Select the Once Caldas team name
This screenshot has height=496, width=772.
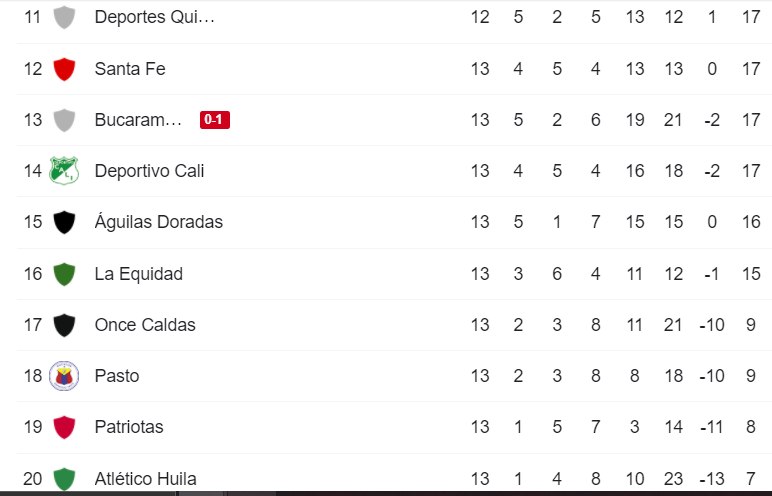click(x=145, y=325)
